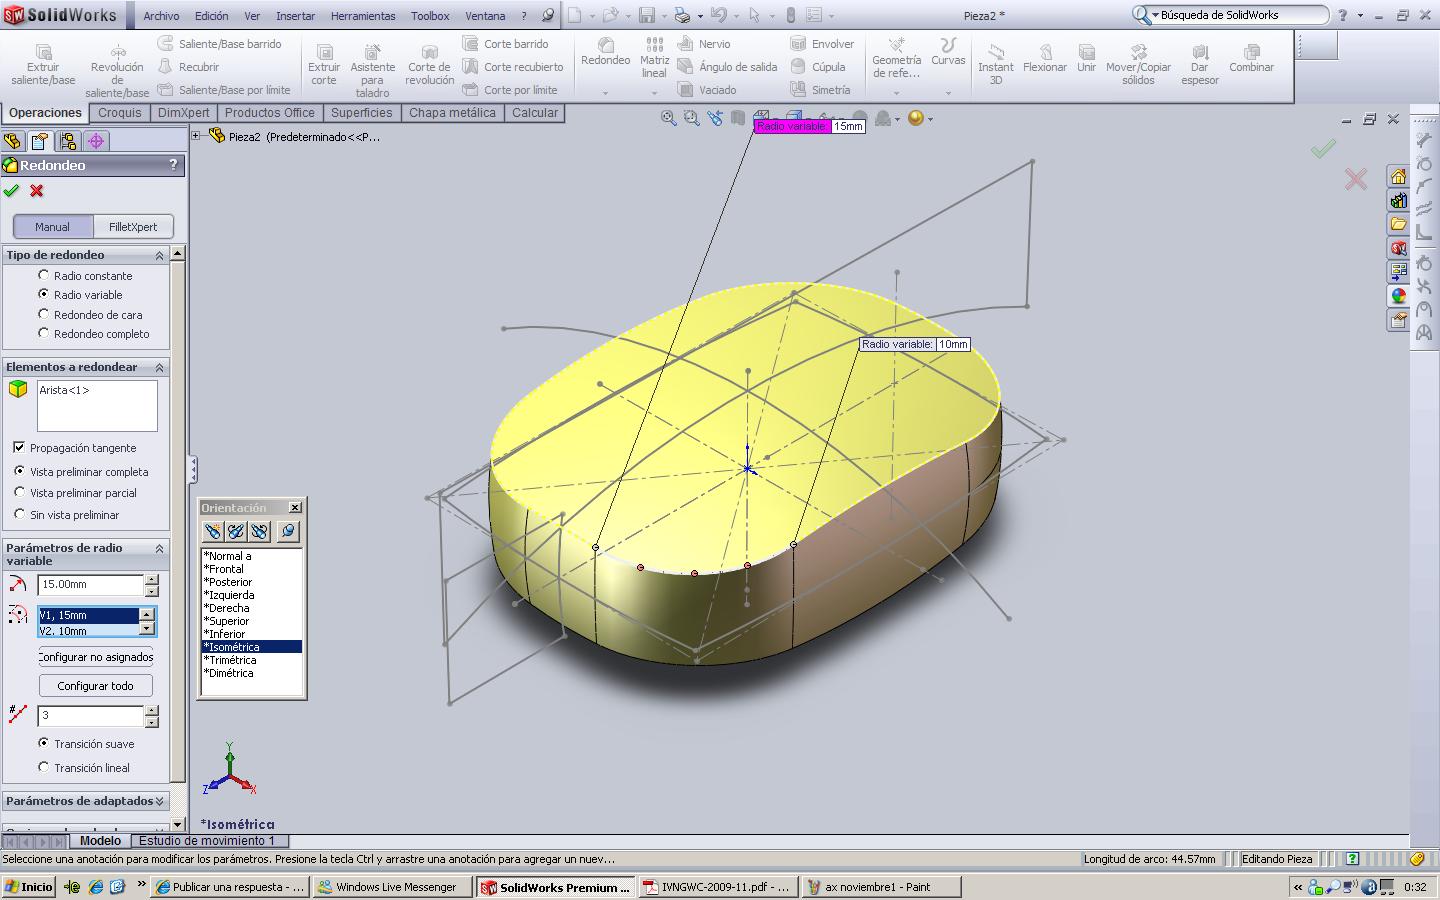
Task: Click the Manual mode button
Action: [x=53, y=227]
